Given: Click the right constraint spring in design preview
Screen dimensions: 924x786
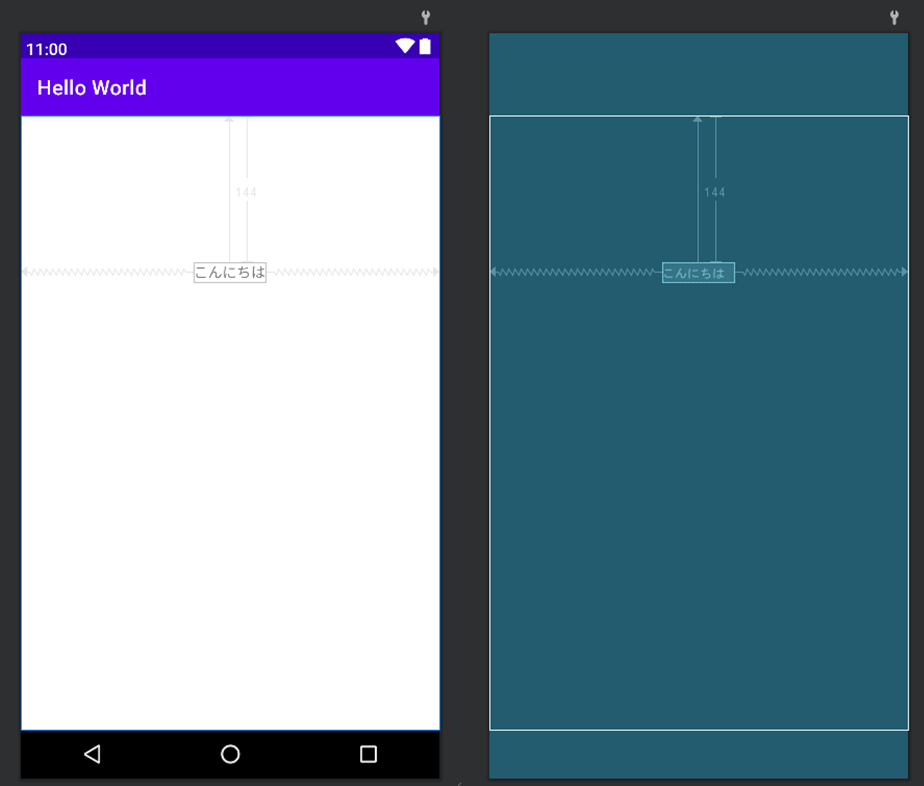Looking at the screenshot, I should click(353, 272).
